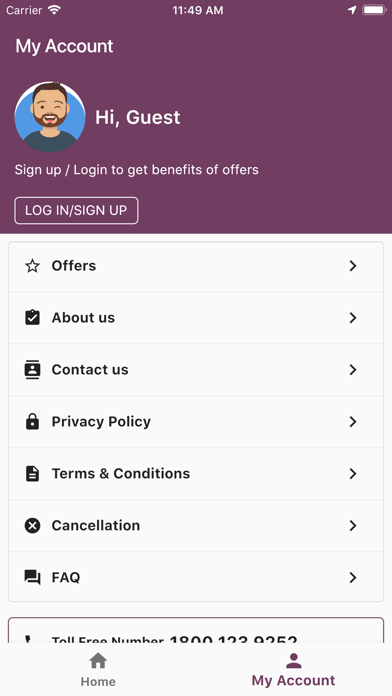Viewport: 392px width, 696px height.
Task: Click the star icon beside Offers
Action: pos(32,266)
